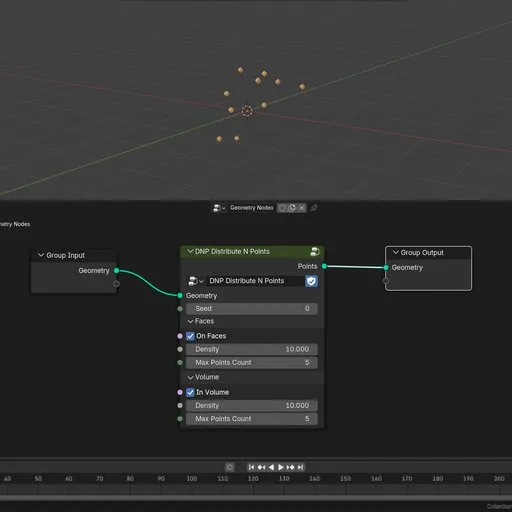This screenshot has width=512, height=512.
Task: Jump to next keyframe button
Action: click(x=291, y=467)
